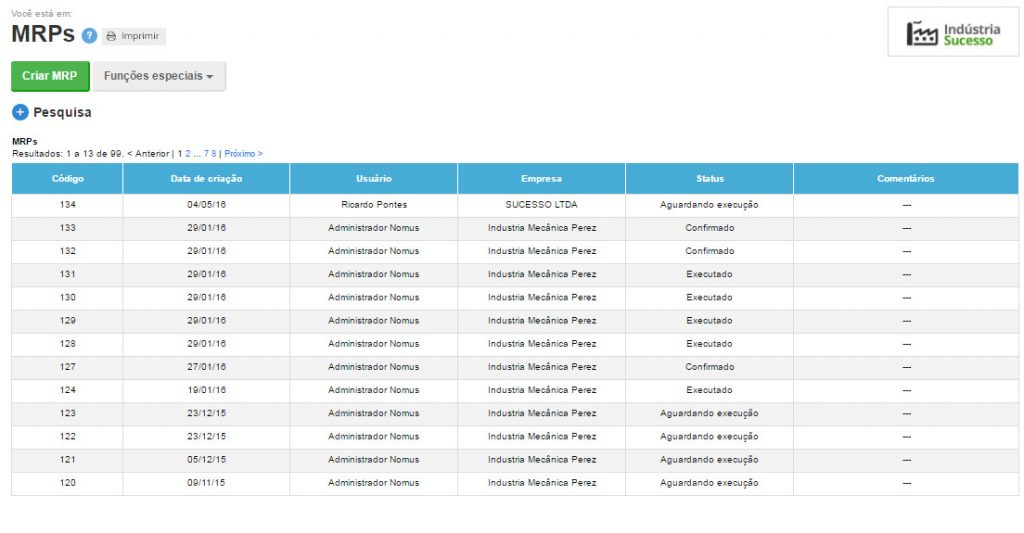Click the Indústria Sucesso logo
Image resolution: width=1024 pixels, height=533 pixels.
pos(952,33)
